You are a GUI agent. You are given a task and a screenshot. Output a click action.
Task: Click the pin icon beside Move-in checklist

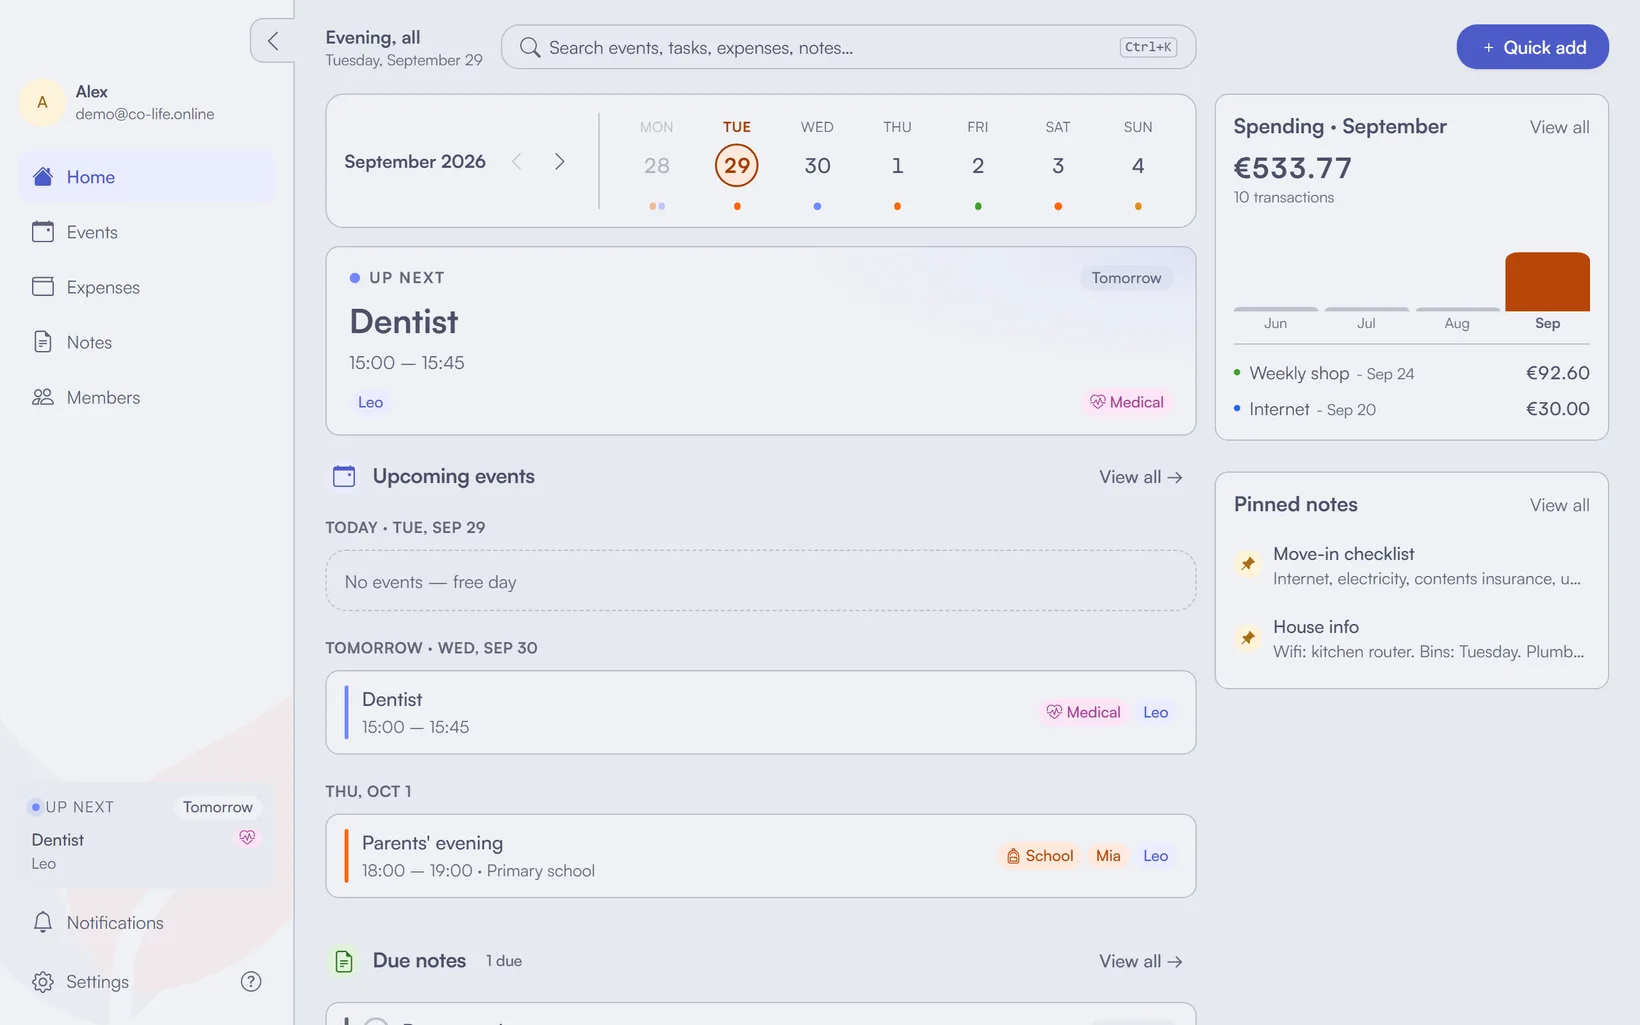click(1248, 564)
